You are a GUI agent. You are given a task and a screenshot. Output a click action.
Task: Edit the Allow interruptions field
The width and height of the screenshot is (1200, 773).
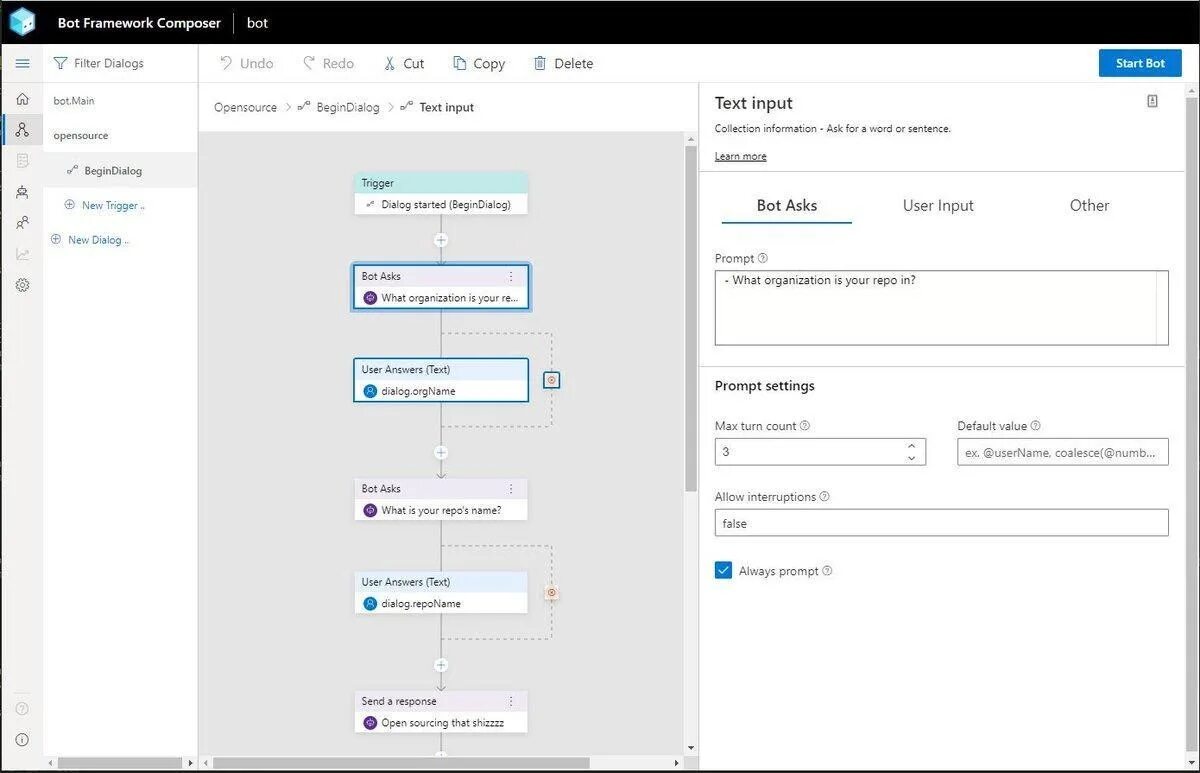coord(941,523)
